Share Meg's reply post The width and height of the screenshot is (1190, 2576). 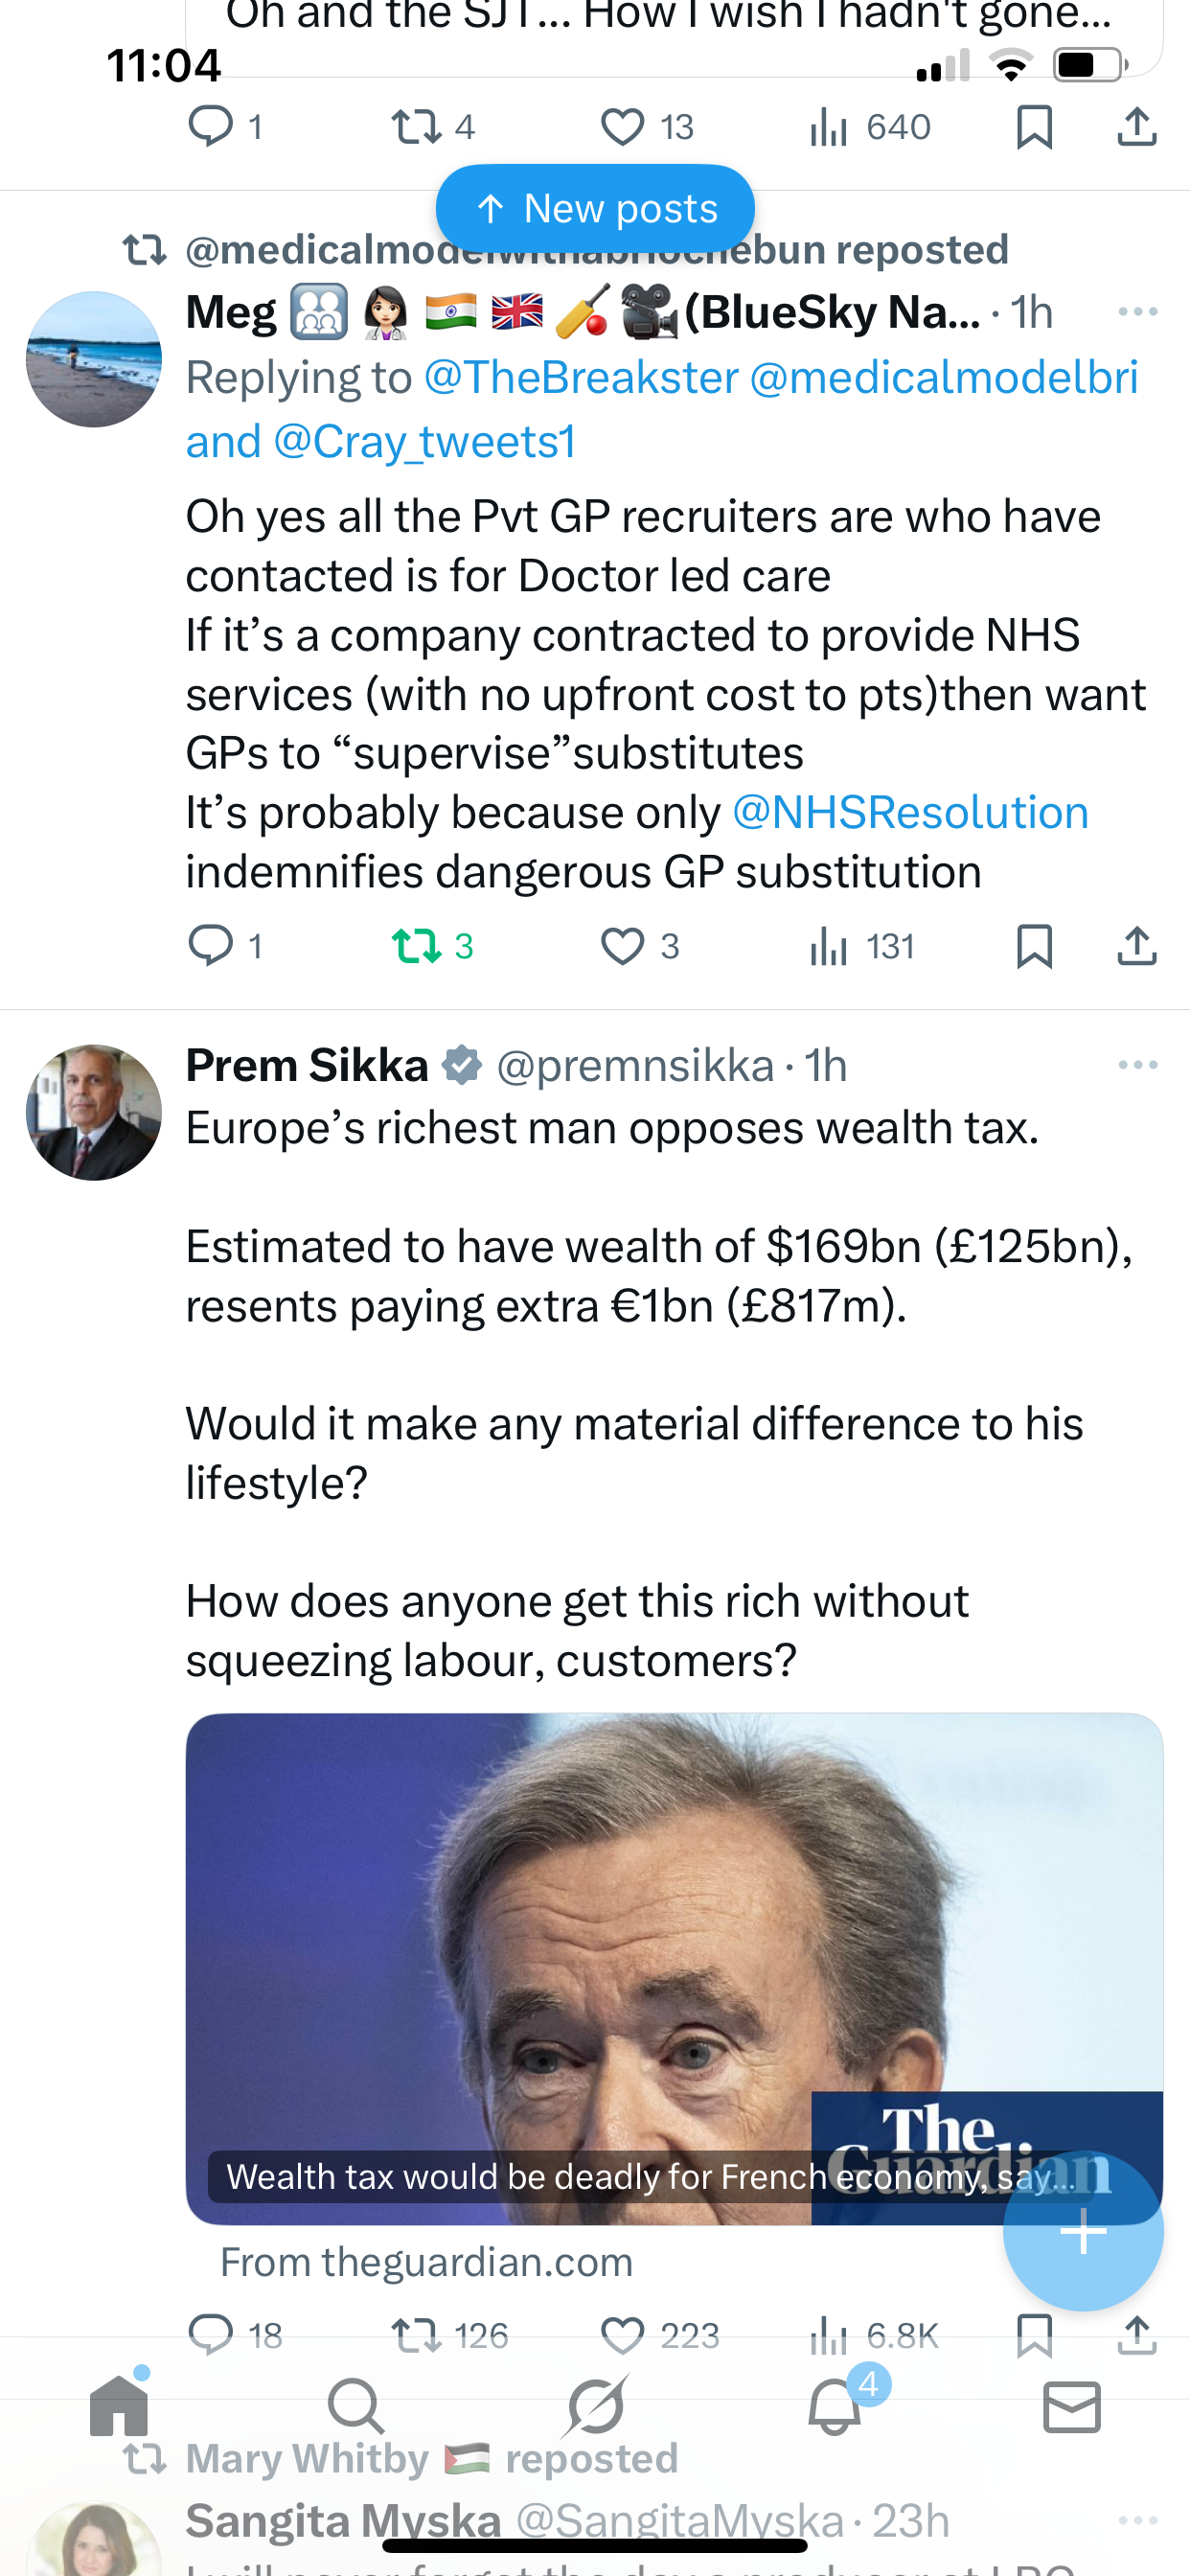coord(1137,946)
